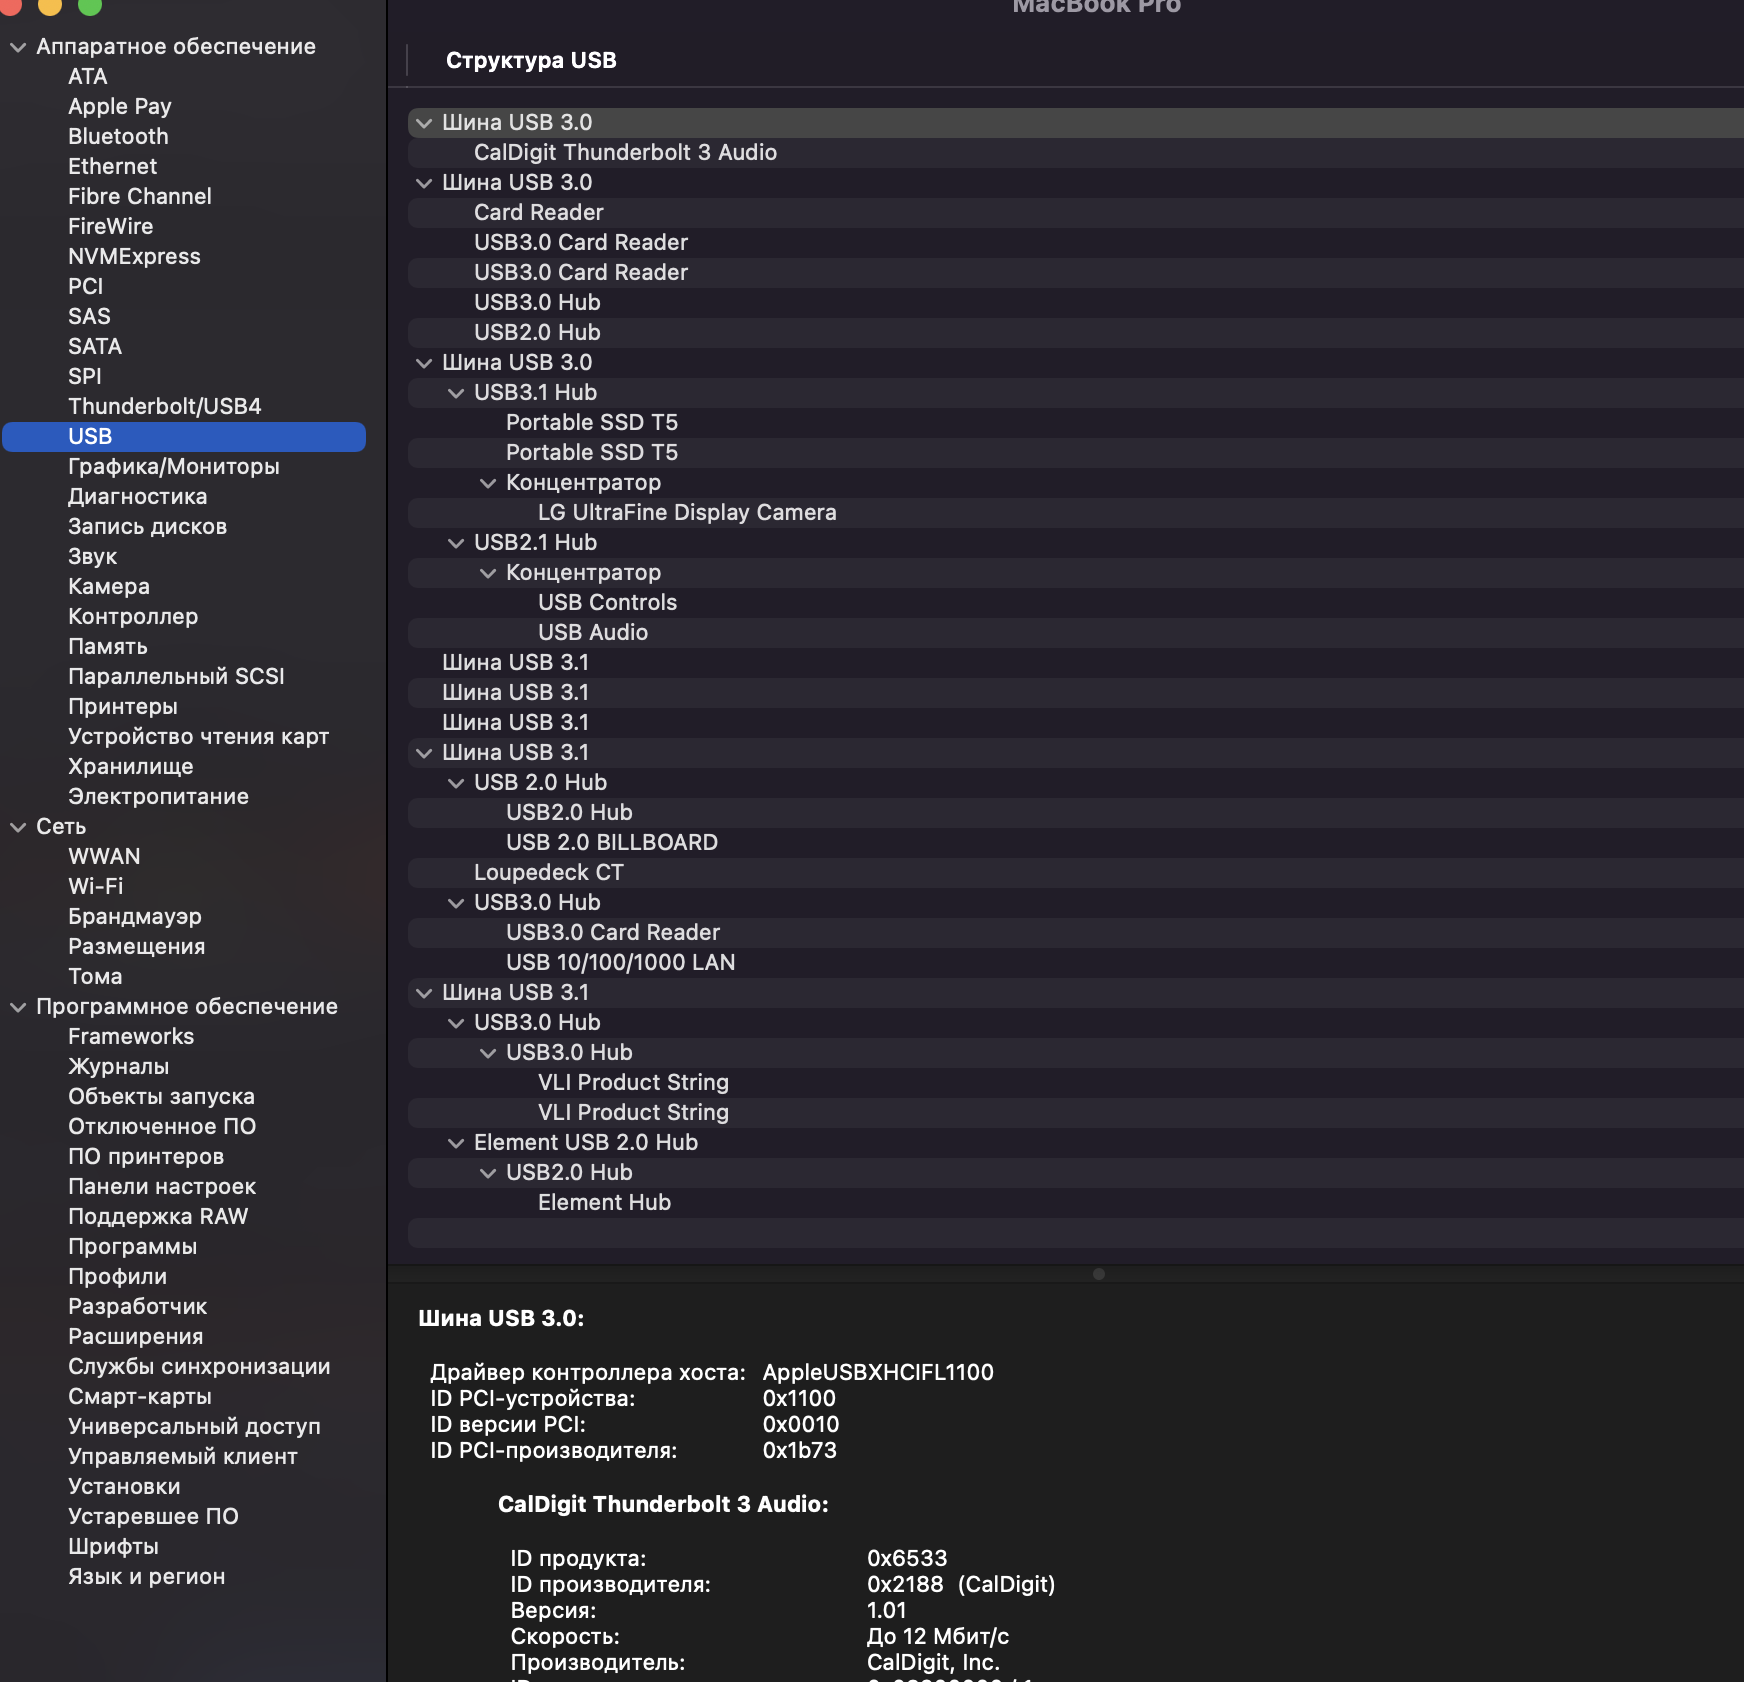Select Графика/Мониторы in the sidebar
This screenshot has height=1682, width=1744.
click(173, 466)
